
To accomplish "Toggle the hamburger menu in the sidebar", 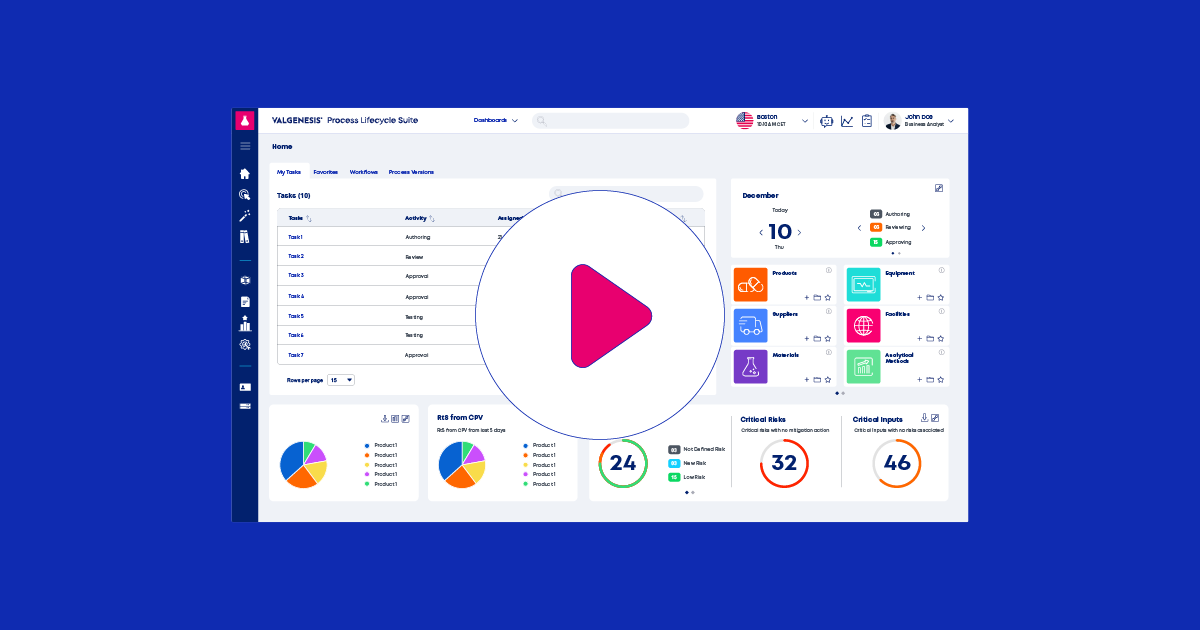I will tap(245, 146).
